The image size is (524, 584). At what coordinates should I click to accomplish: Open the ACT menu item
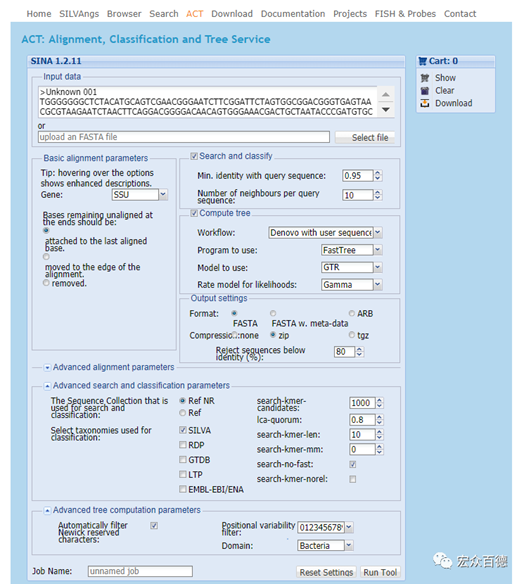[x=195, y=14]
